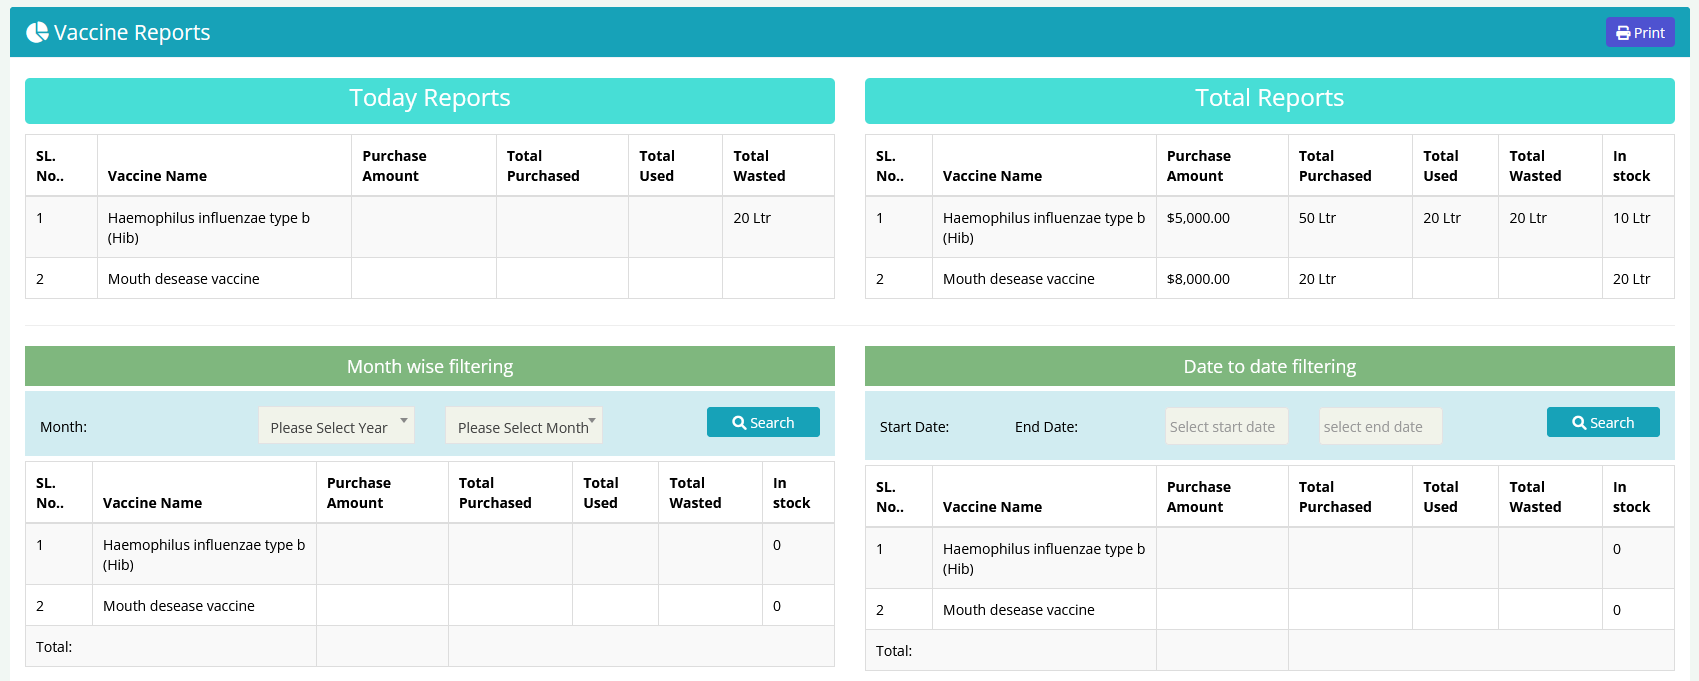Click the Month wise filtering heading
Screen dimensions: 1699x681
click(429, 367)
